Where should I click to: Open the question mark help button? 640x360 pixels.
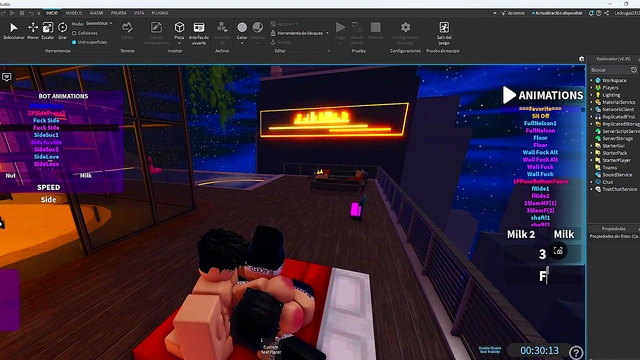(576, 352)
